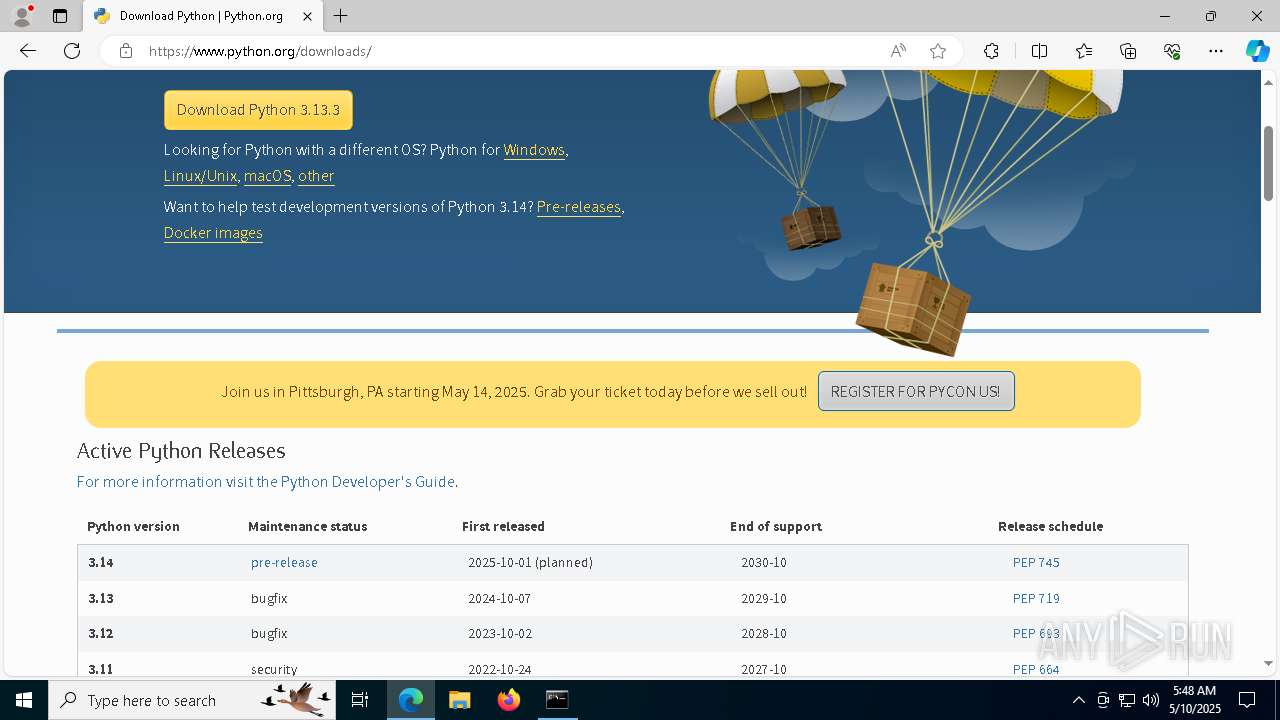Open the Windows Start menu

click(x=24, y=700)
